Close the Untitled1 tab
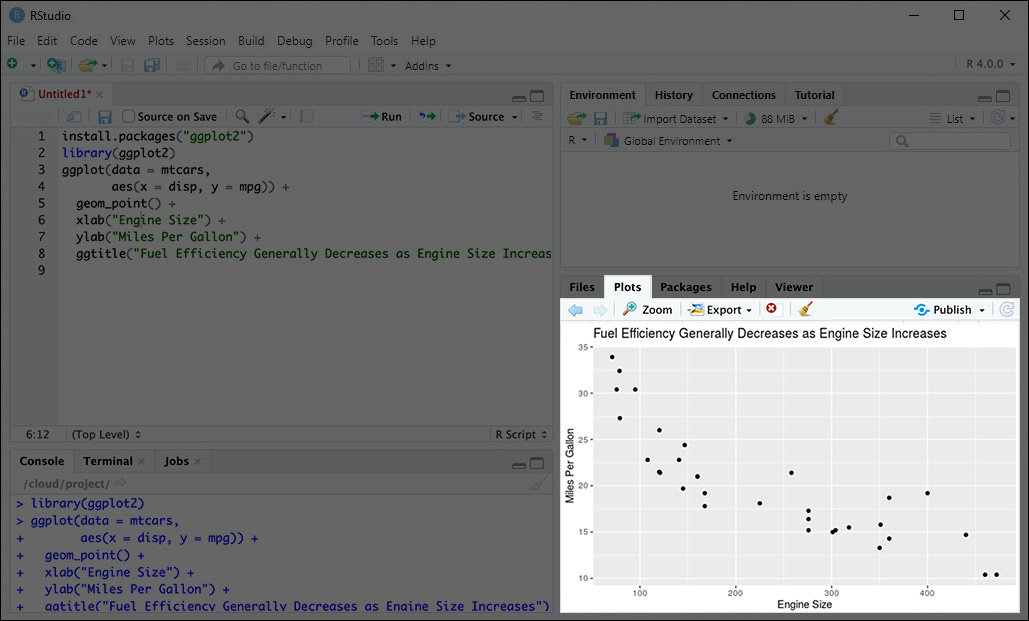Viewport: 1029px width, 621px height. coord(100,95)
